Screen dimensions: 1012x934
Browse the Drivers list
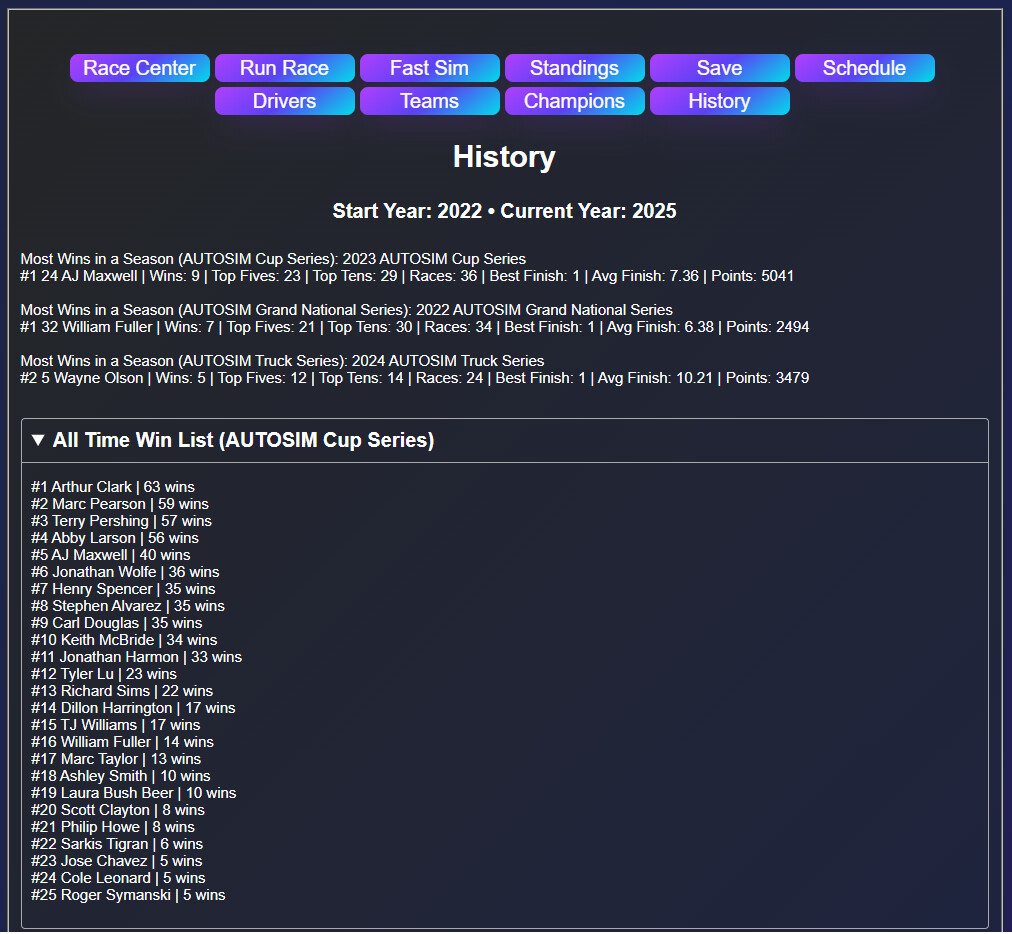(284, 100)
